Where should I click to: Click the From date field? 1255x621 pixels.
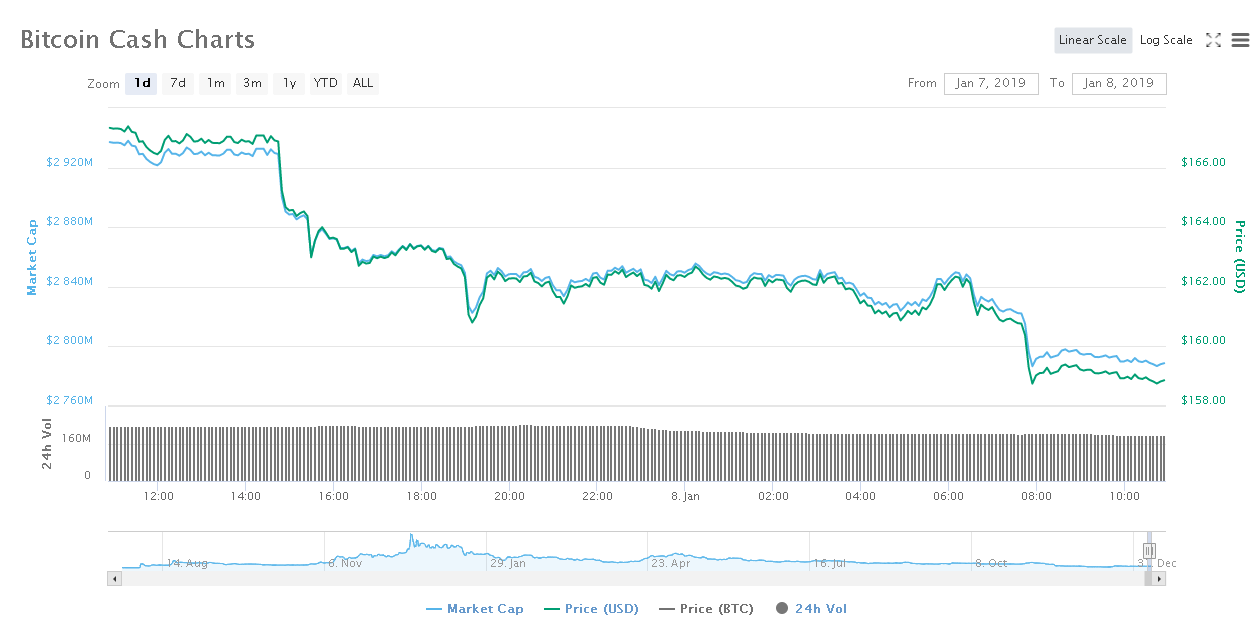[990, 83]
